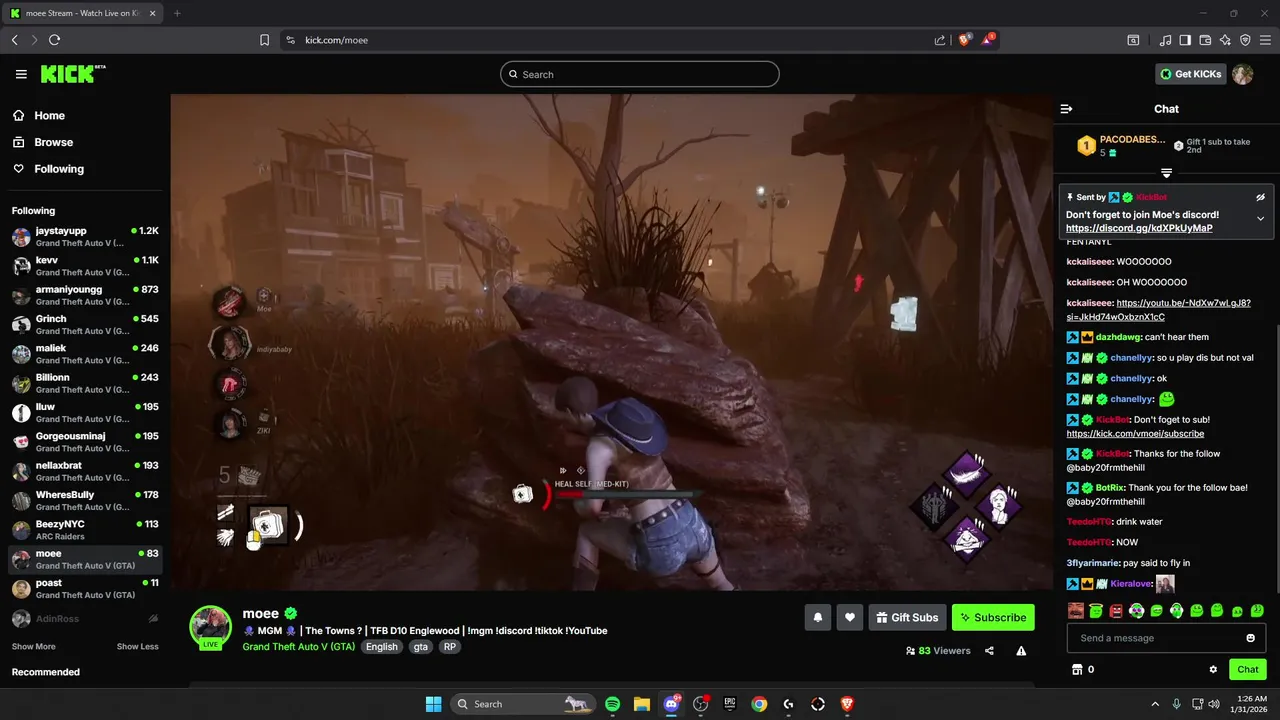
Task: Share the stream via share icon
Action: (x=989, y=651)
